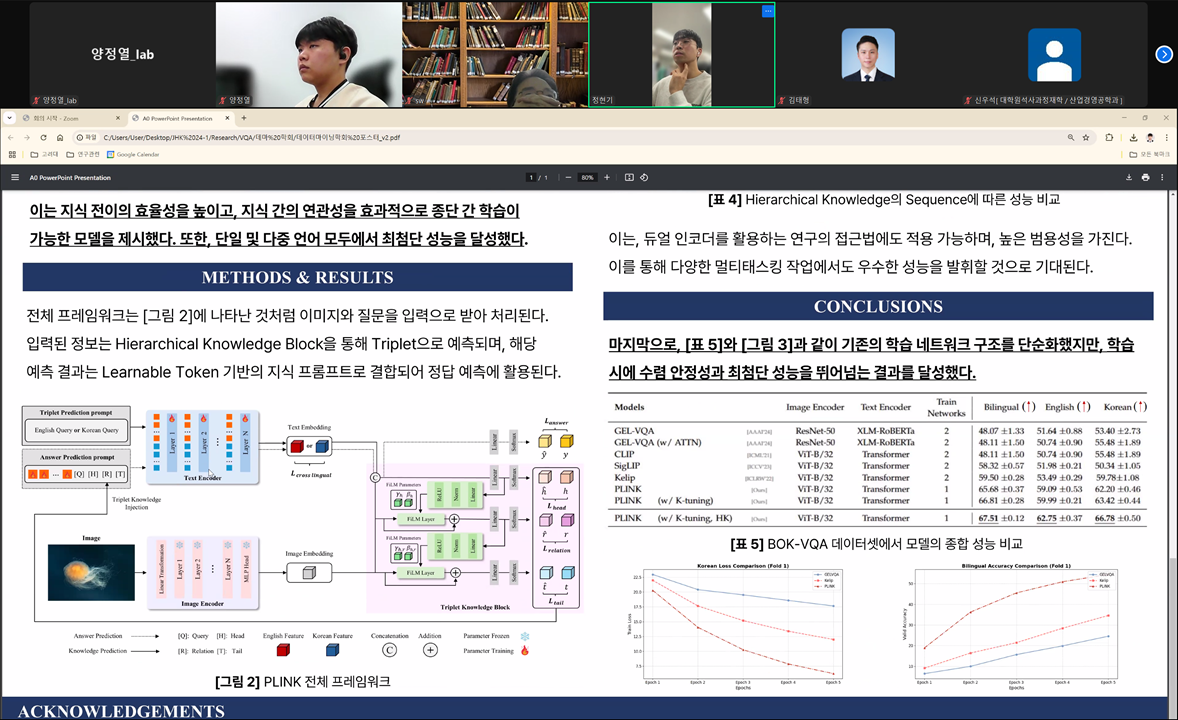Screen dimensions: 1178x720
Task: Select the 신우석 participant tile
Action: pyautogui.click(x=1054, y=54)
